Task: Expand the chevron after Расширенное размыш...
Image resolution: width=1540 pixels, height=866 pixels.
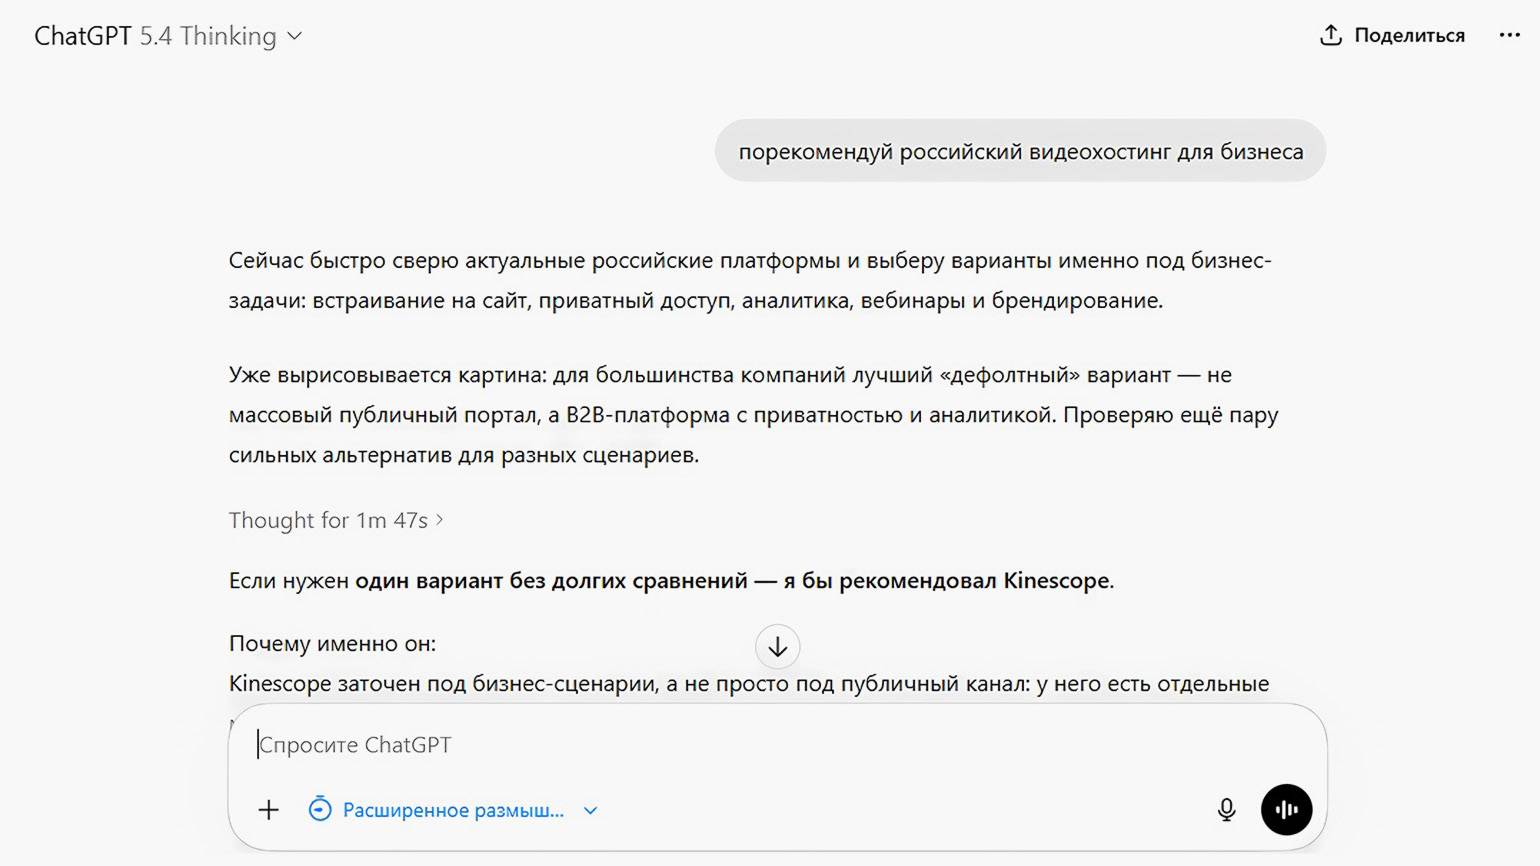Action: click(590, 810)
